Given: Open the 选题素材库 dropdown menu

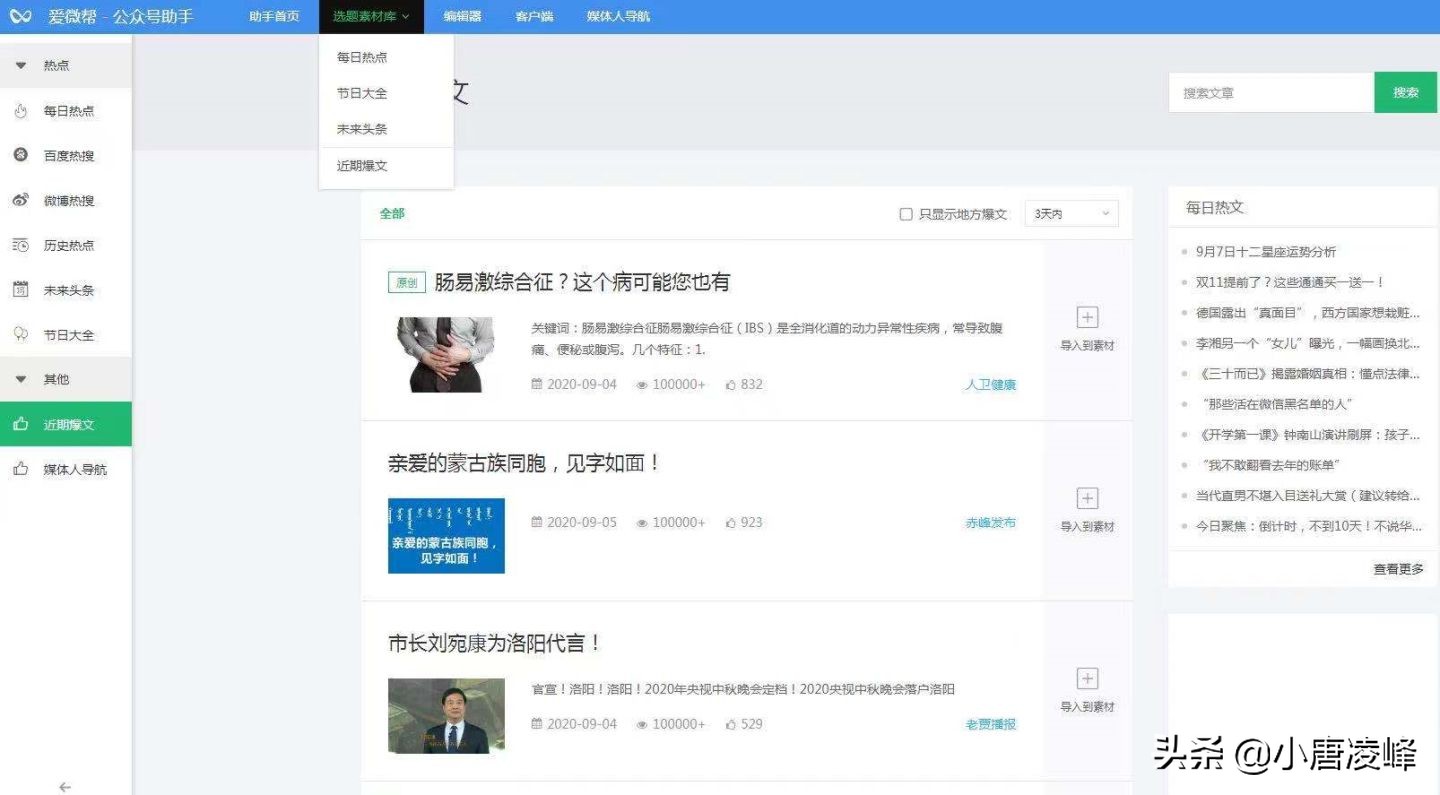Looking at the screenshot, I should click(x=368, y=16).
